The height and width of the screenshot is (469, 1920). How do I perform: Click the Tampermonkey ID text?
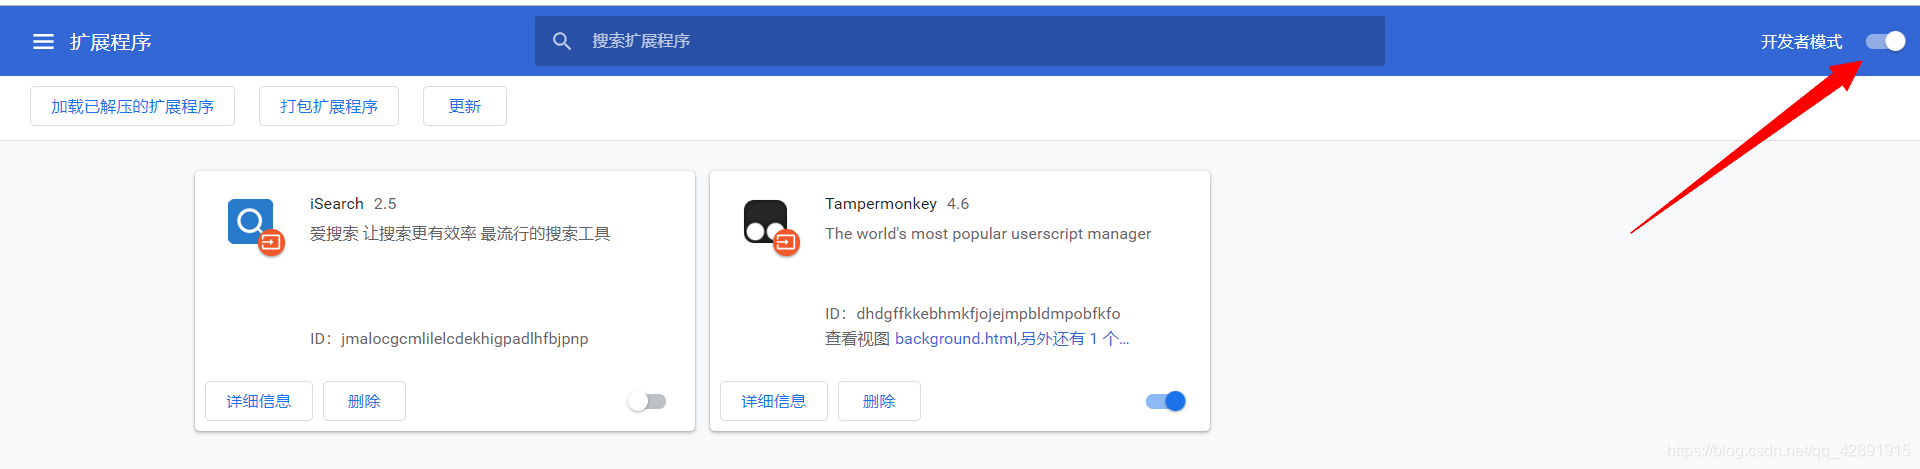tap(973, 314)
